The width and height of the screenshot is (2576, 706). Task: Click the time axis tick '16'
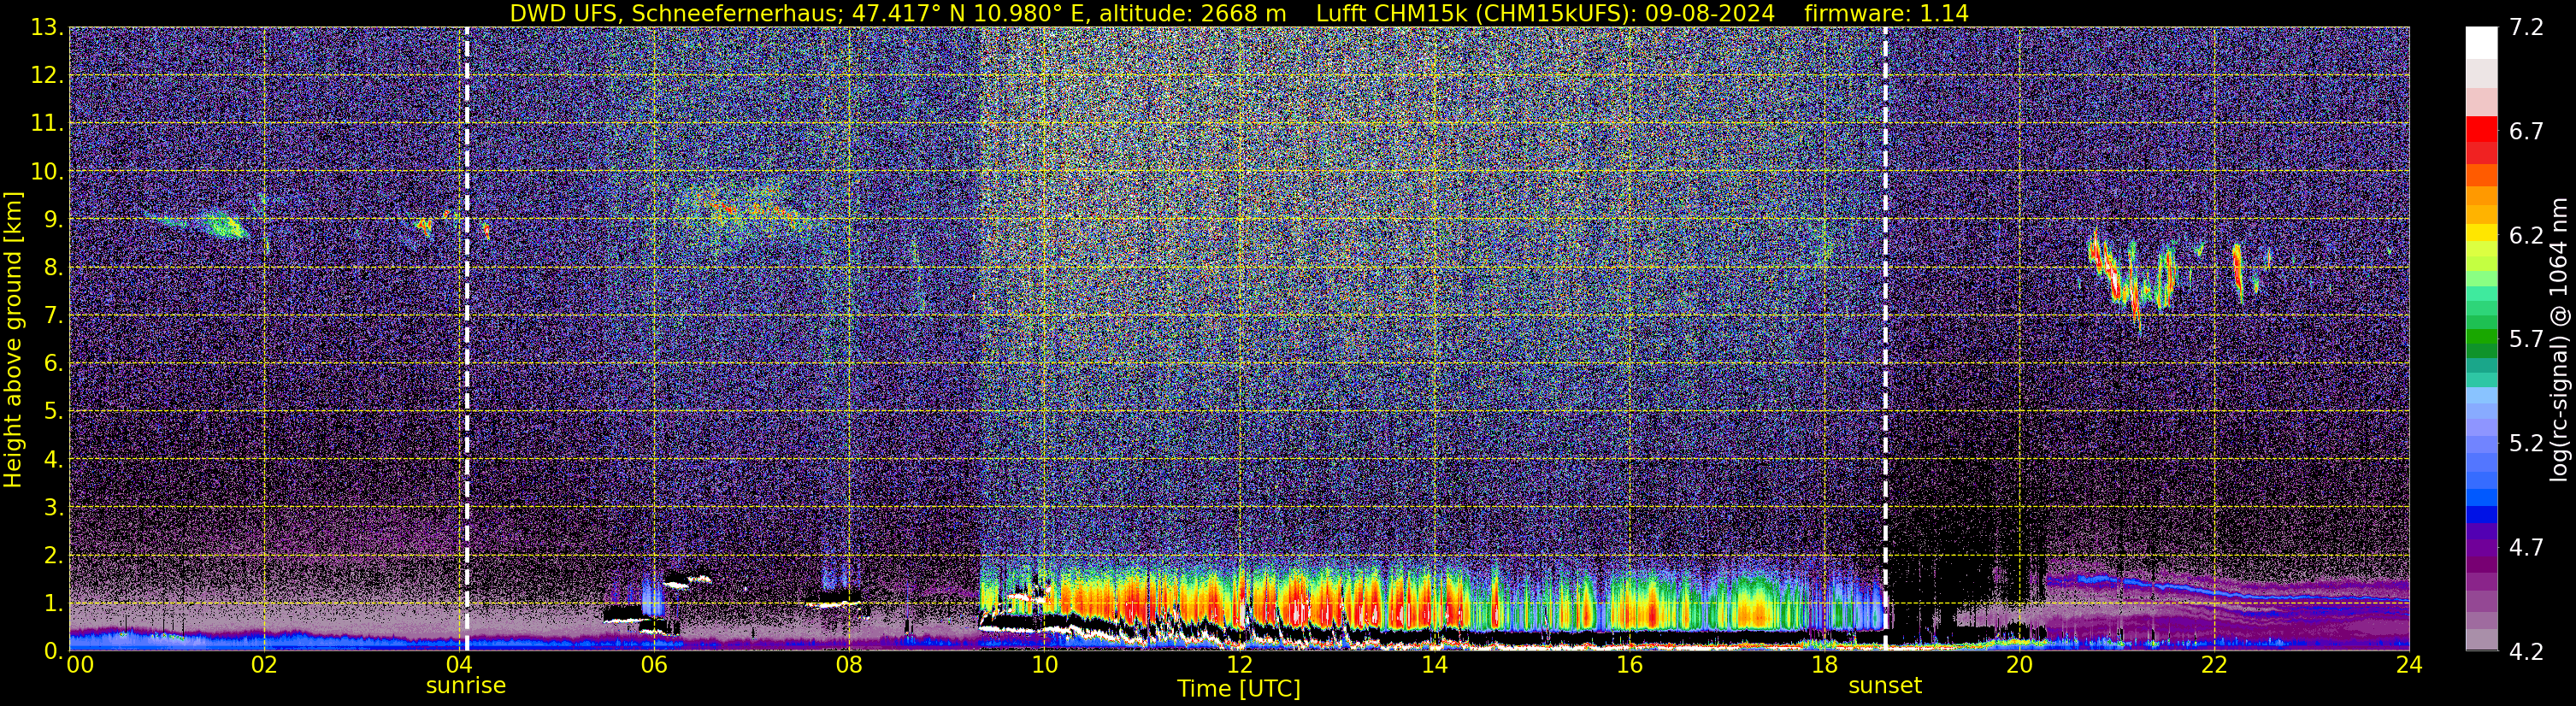(1629, 665)
